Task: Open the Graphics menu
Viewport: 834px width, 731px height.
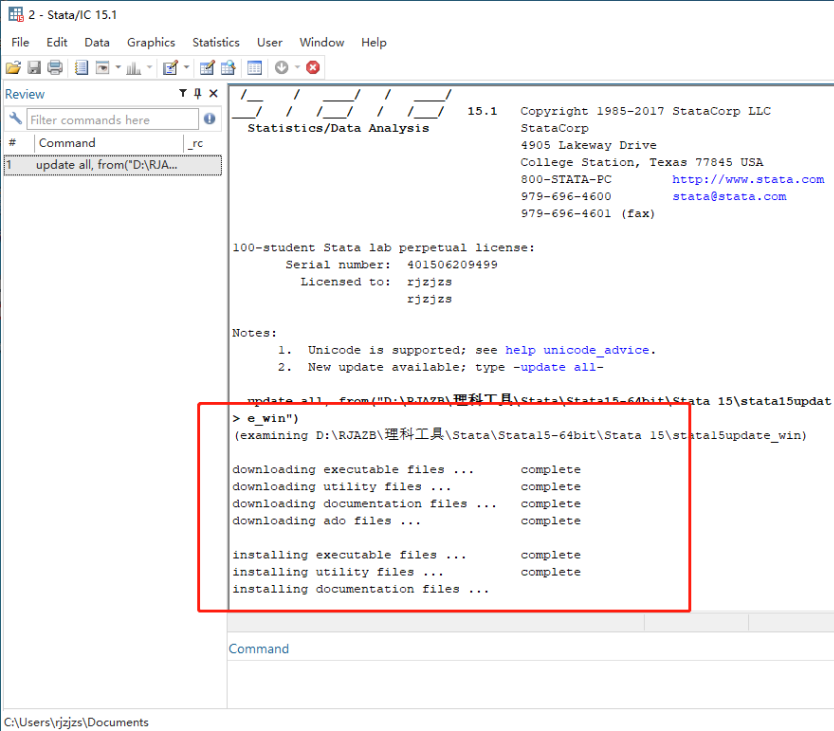Action: tap(151, 42)
